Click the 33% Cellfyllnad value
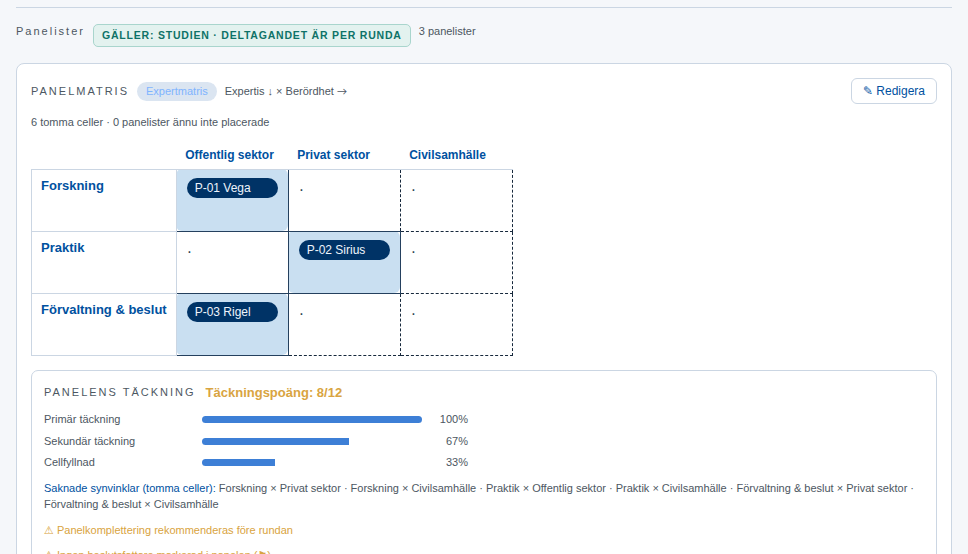This screenshot has width=968, height=554. pyautogui.click(x=457, y=463)
